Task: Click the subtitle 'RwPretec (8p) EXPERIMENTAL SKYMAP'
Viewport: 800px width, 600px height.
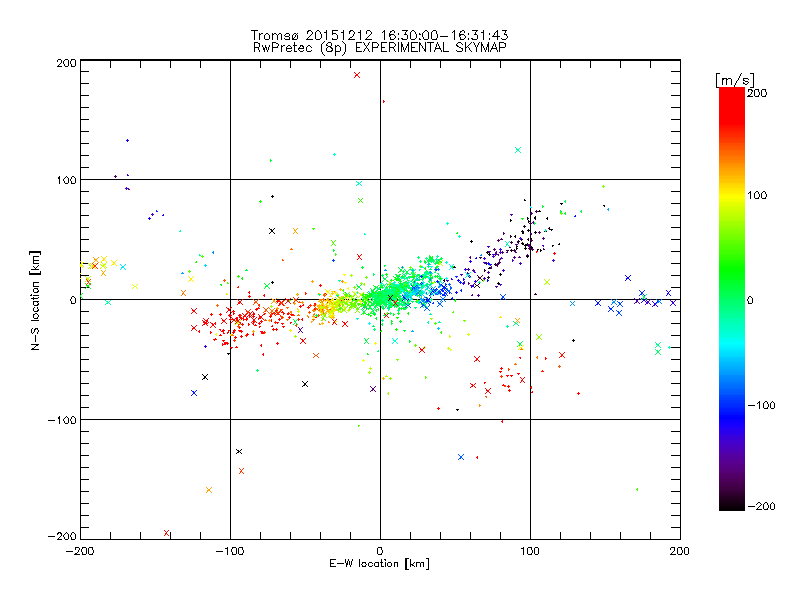Action: [380, 48]
